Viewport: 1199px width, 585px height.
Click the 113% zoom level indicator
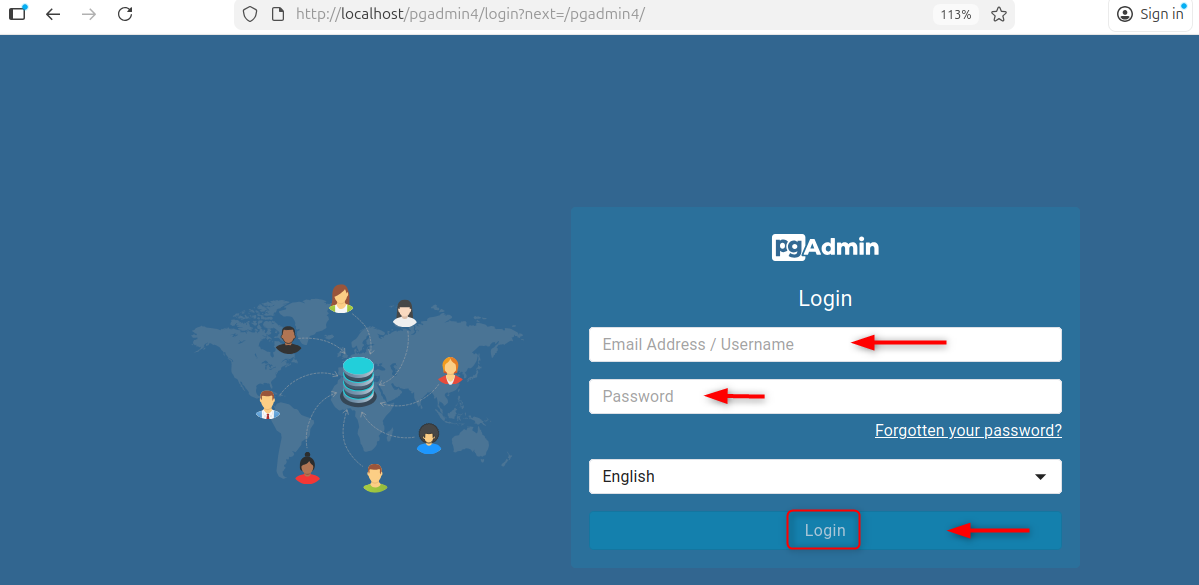tap(955, 14)
